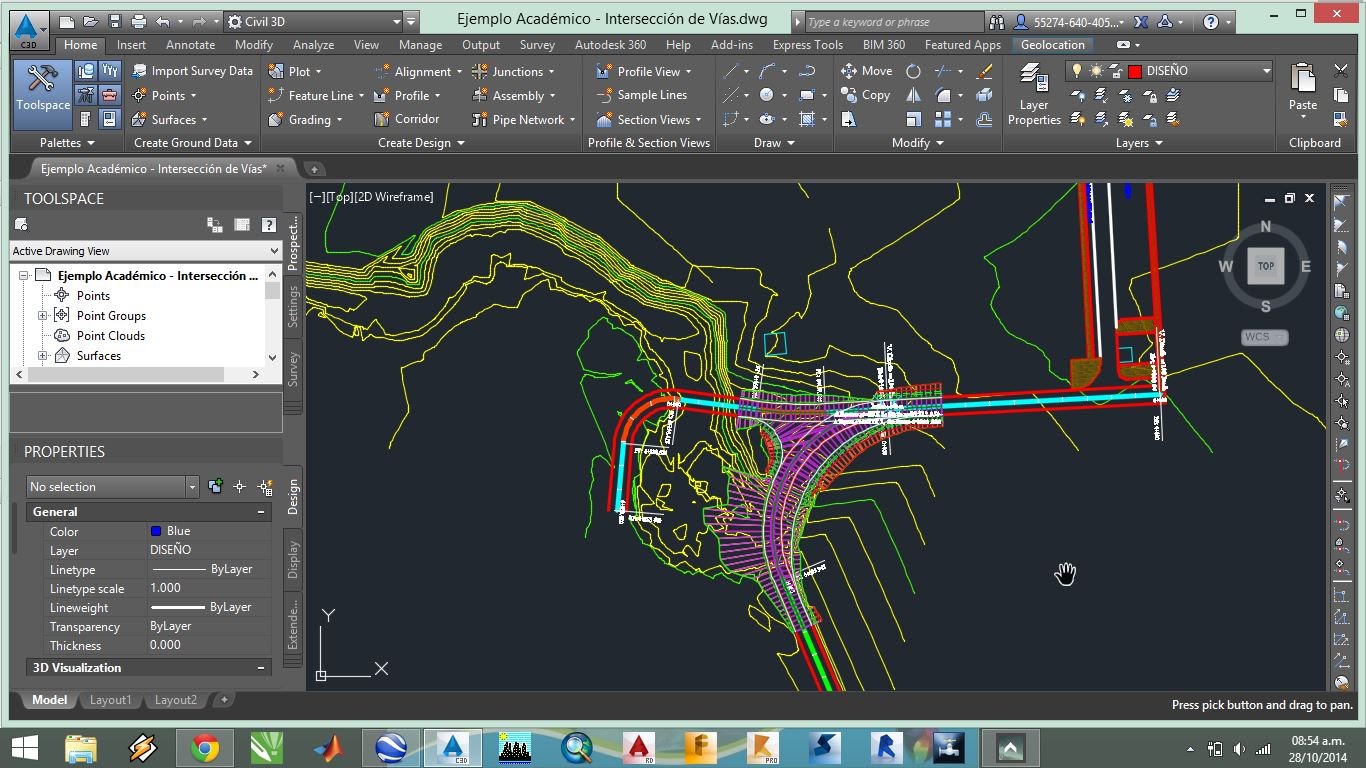Image resolution: width=1366 pixels, height=768 pixels.
Task: Select the Mirror tool icon
Action: point(913,95)
